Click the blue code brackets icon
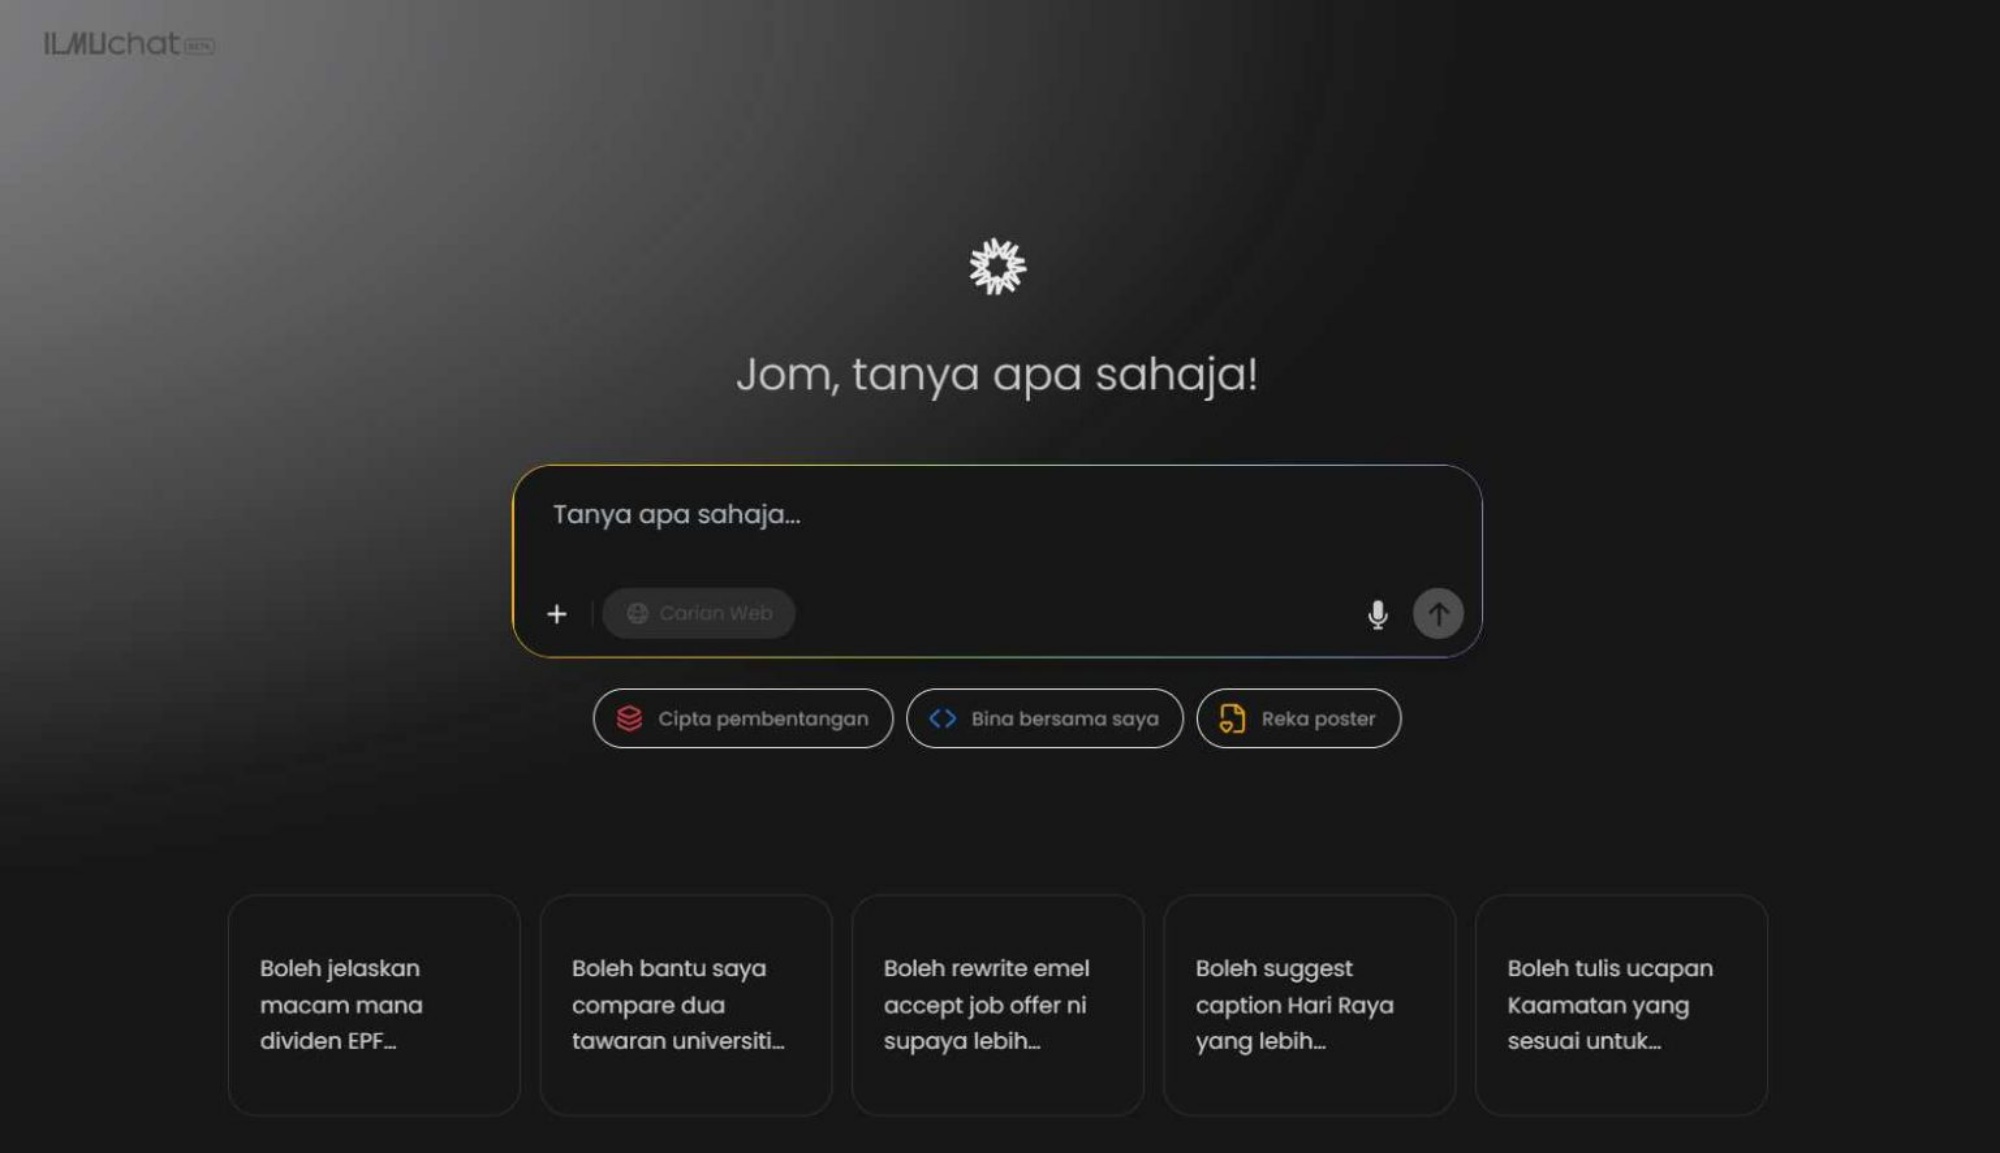The height and width of the screenshot is (1153, 2000). (942, 719)
